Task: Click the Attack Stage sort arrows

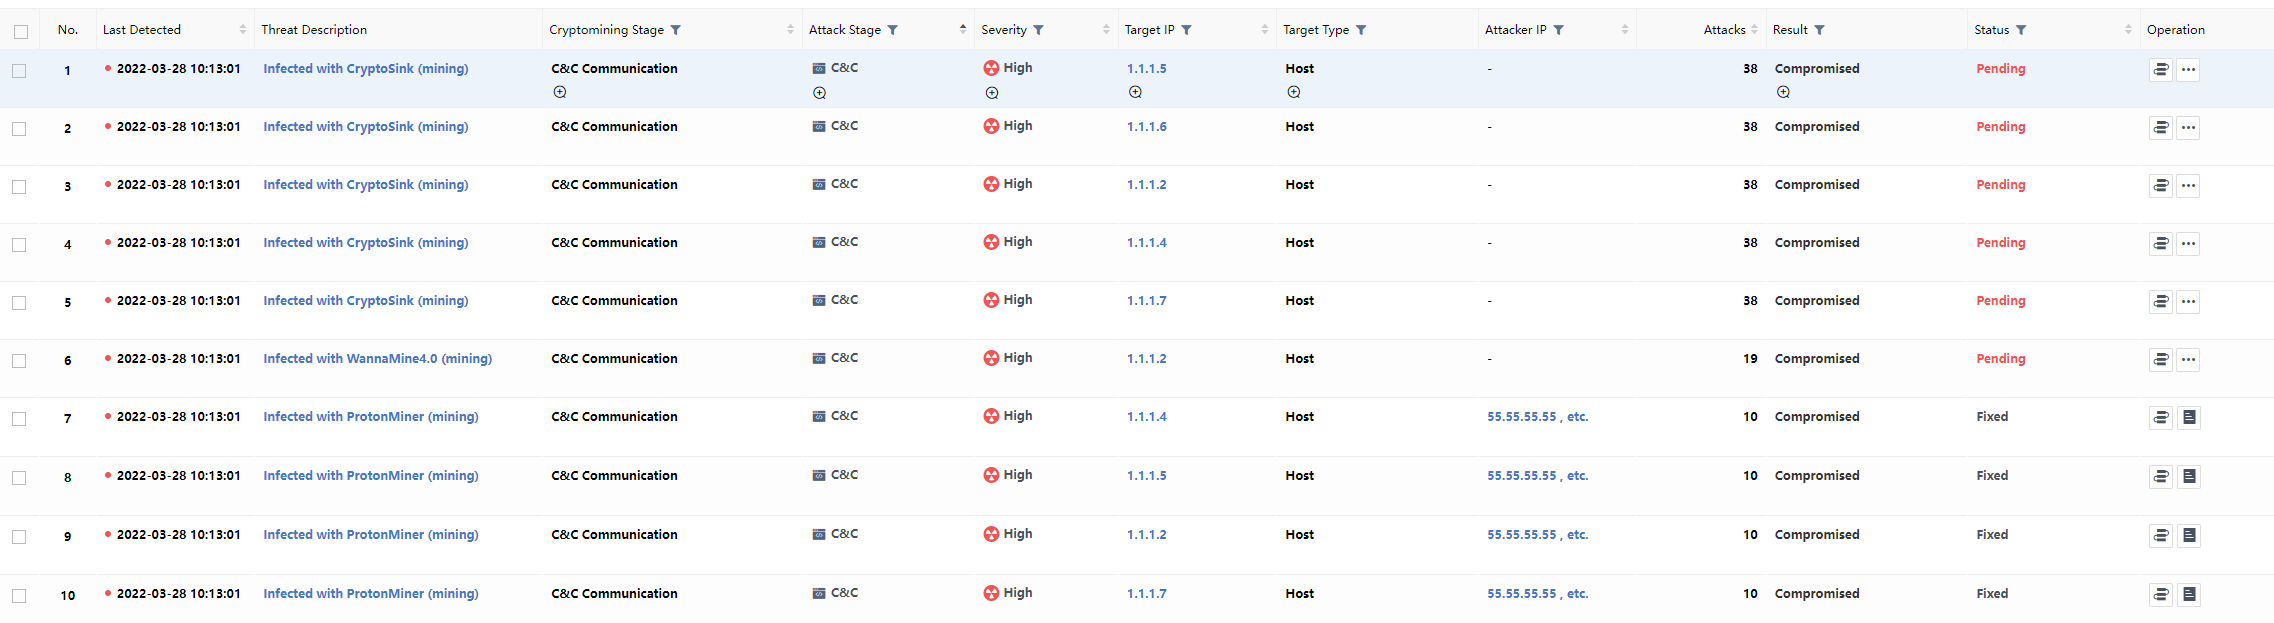Action: tap(962, 29)
